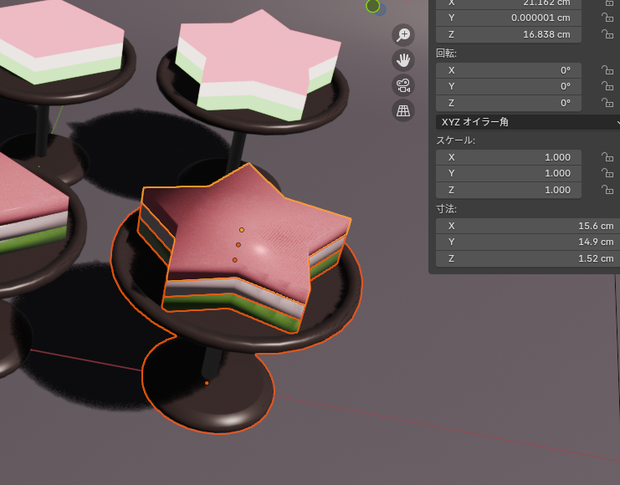Screen dimensions: 620x485
Task: Toggle lock for rotation X
Action: (607, 70)
